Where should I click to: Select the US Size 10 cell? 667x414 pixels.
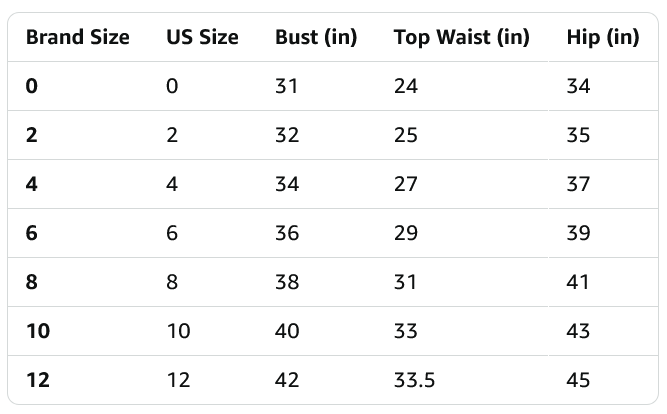pos(178,331)
